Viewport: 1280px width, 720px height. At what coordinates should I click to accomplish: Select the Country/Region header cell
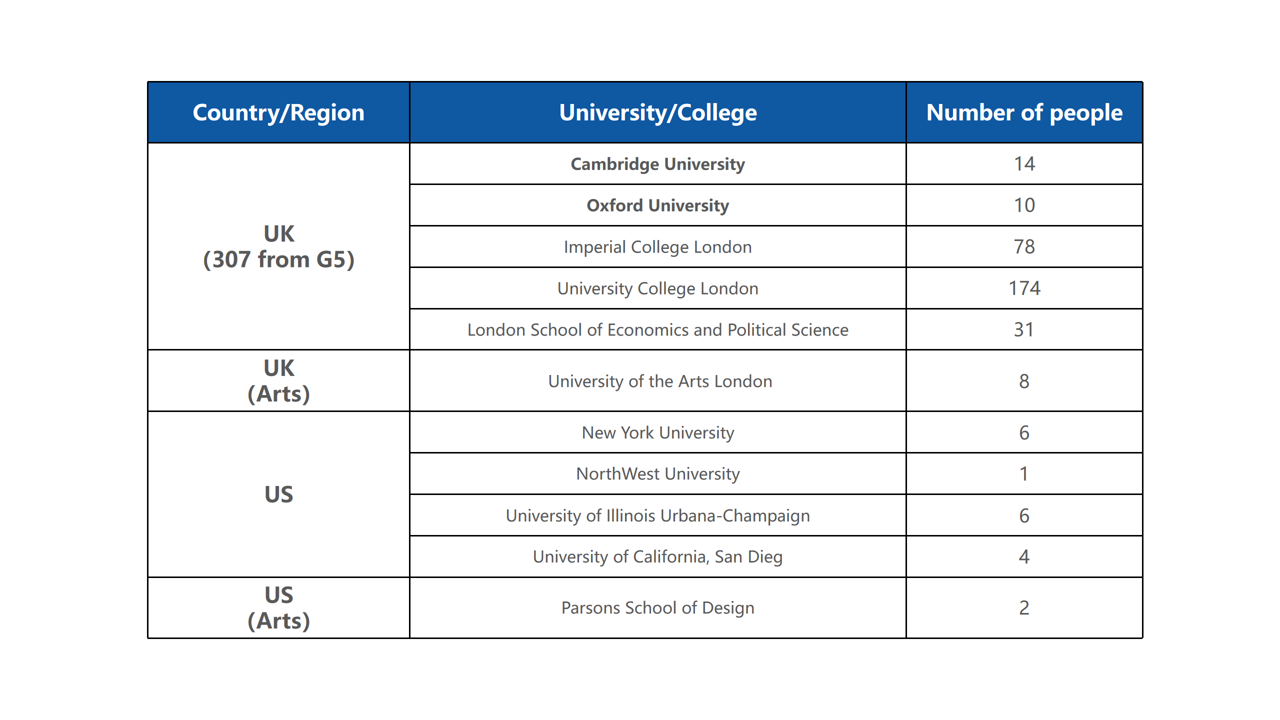pos(279,113)
